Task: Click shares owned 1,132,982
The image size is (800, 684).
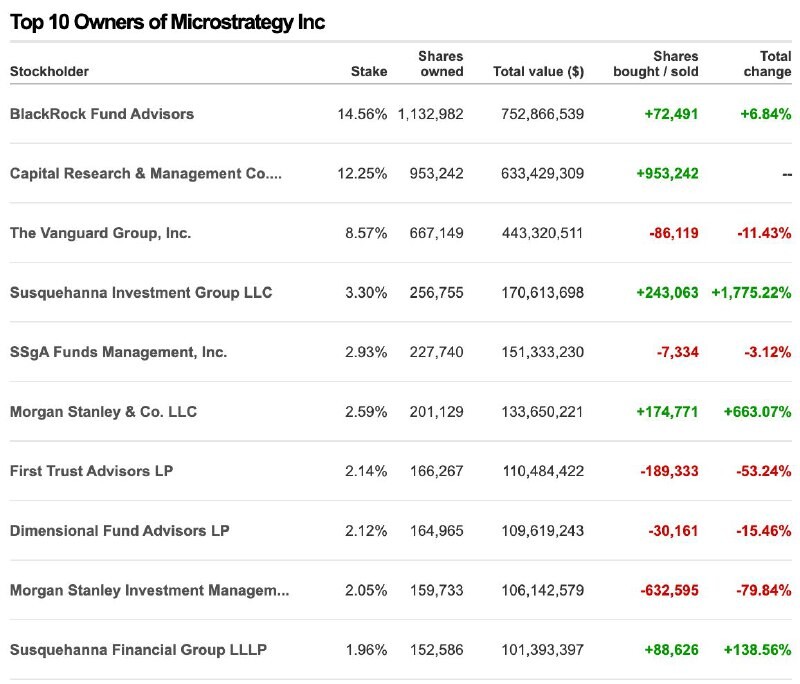Action: (x=431, y=114)
